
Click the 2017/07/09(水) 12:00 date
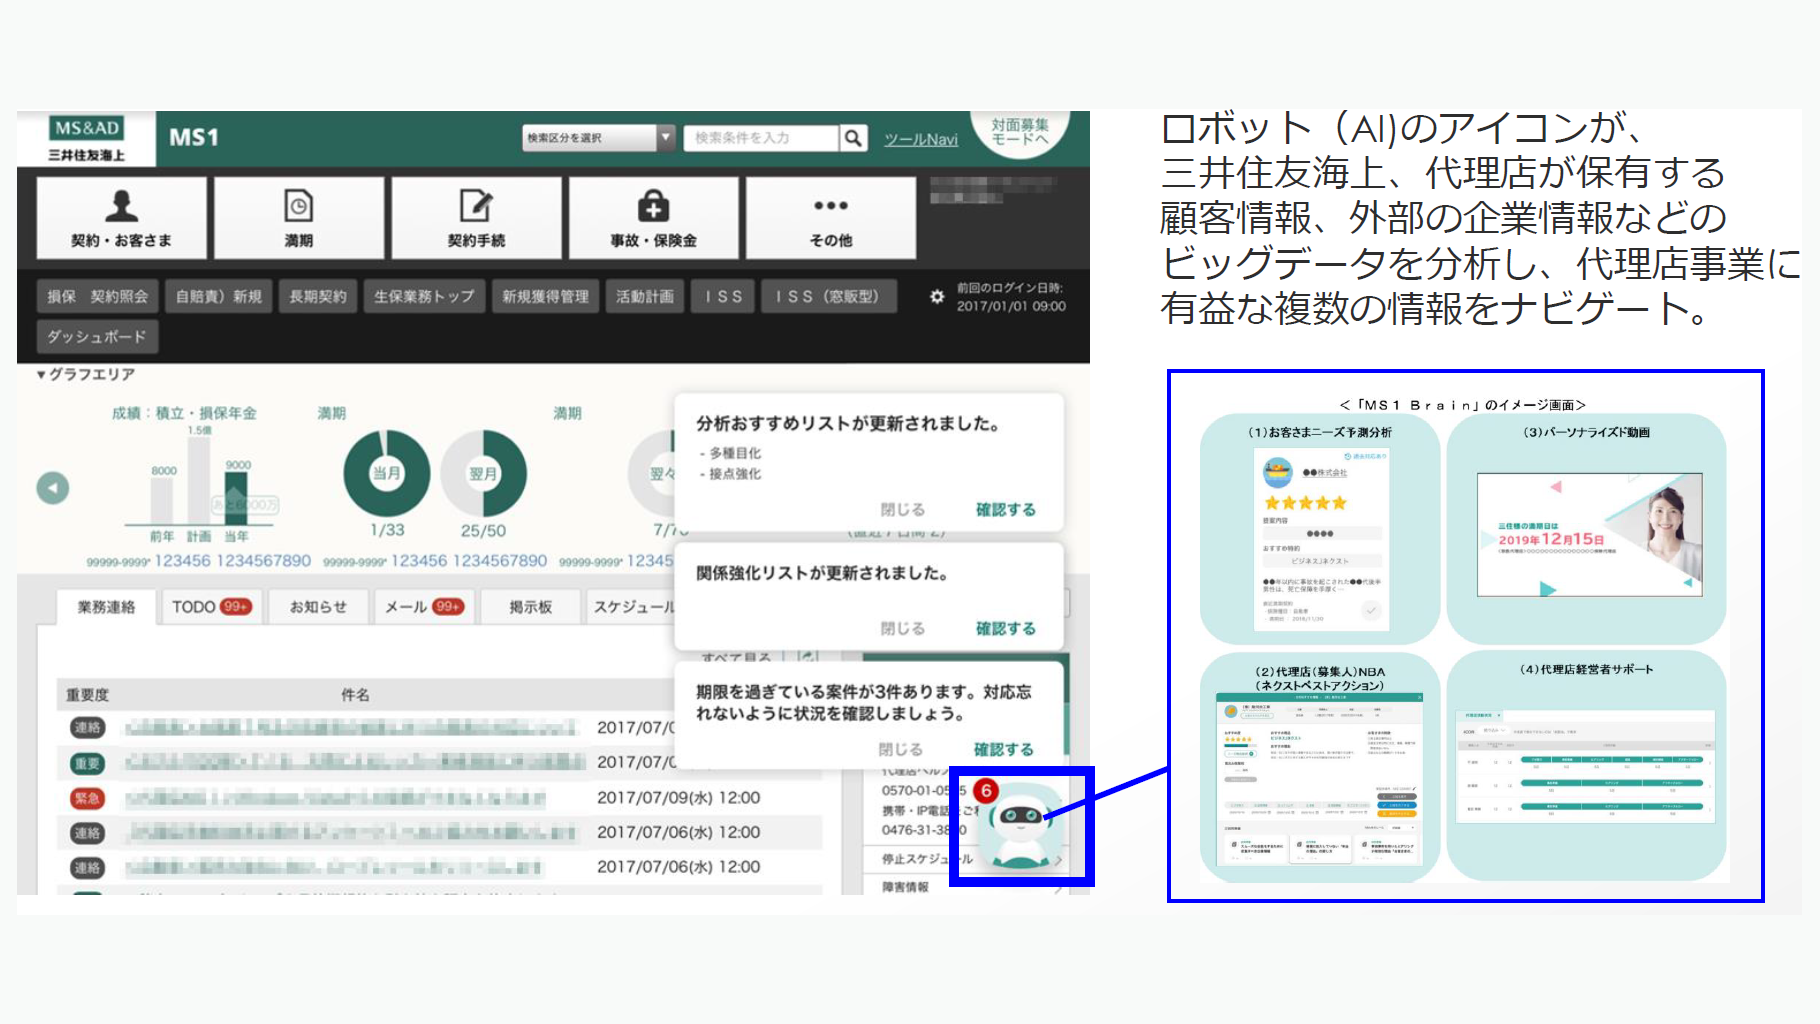678,798
